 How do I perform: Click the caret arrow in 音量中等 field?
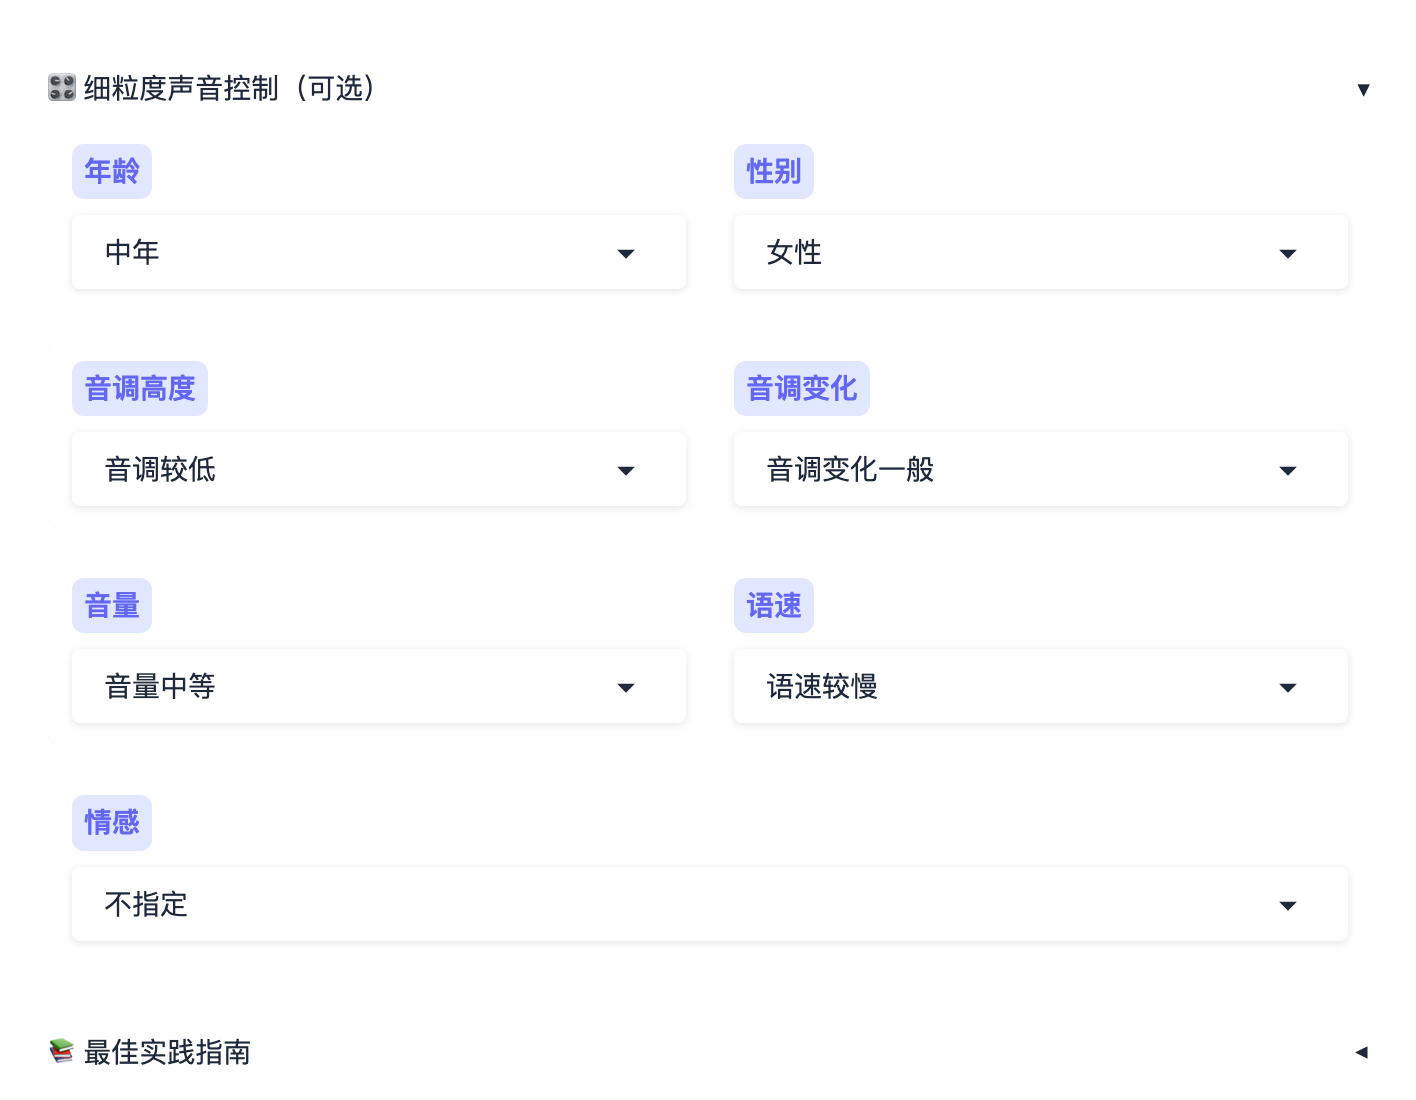coord(626,688)
